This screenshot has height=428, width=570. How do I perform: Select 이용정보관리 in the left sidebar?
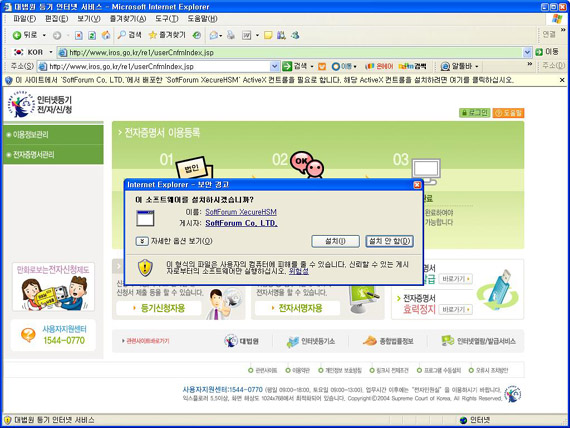point(53,135)
